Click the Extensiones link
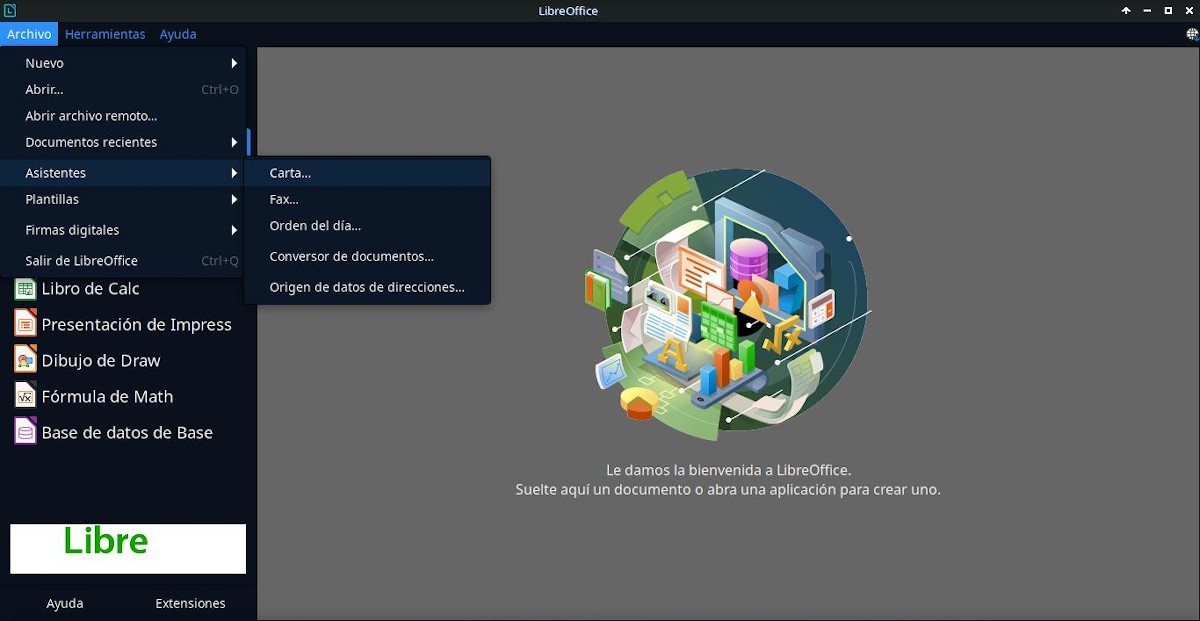 191,603
